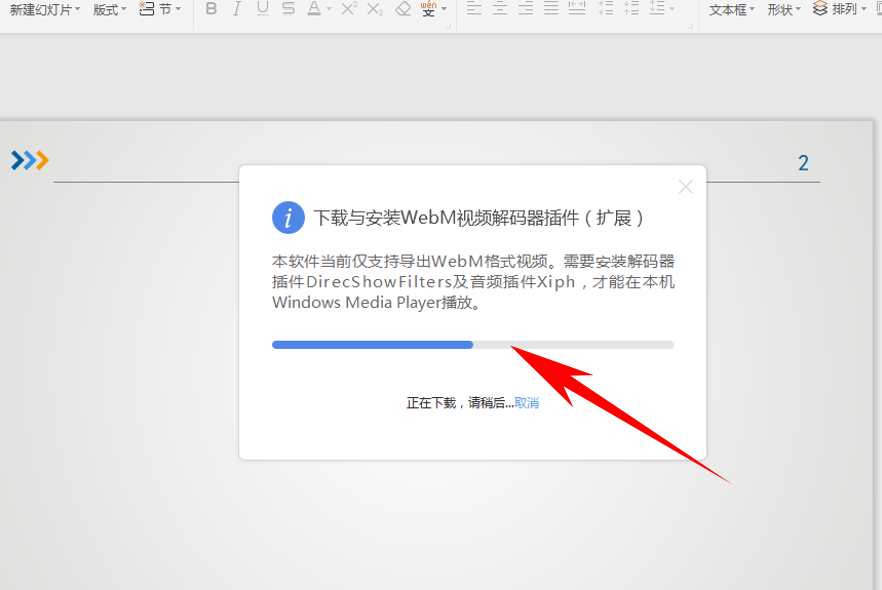
Task: Click the pinyin guide wén icon
Action: pos(429,8)
